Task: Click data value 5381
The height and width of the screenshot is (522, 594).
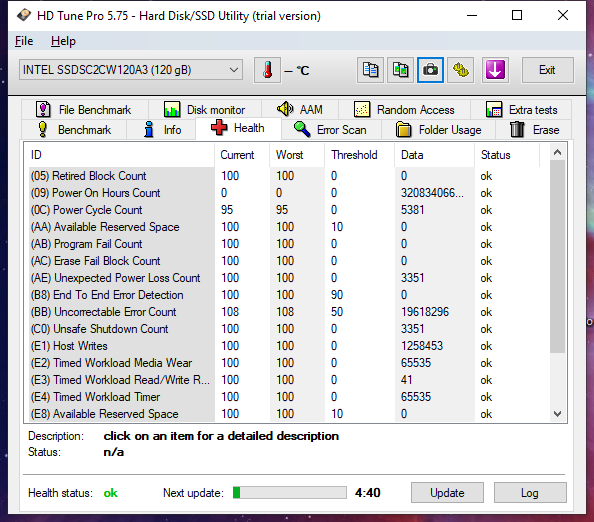Action: (413, 210)
